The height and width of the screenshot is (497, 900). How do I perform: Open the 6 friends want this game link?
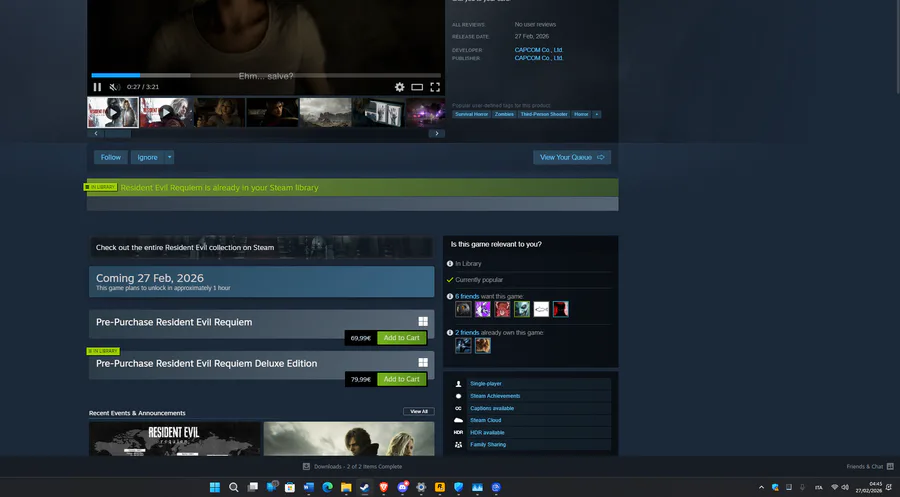pyautogui.click(x=467, y=296)
